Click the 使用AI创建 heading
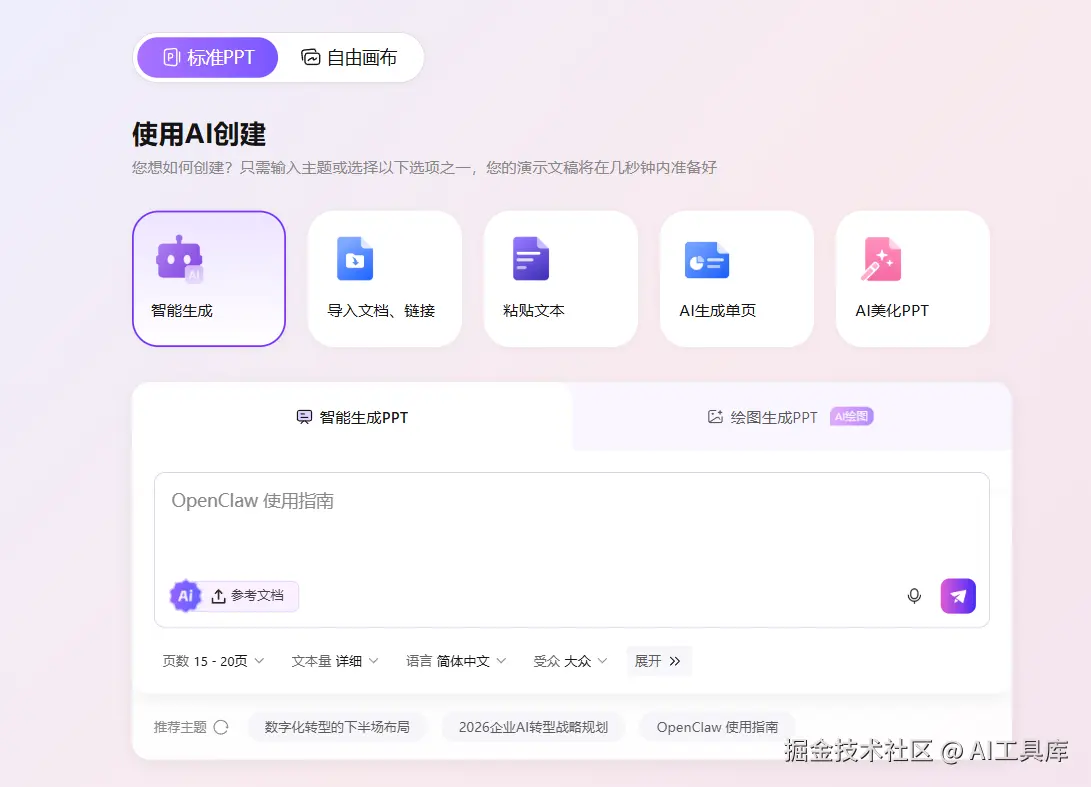This screenshot has width=1091, height=787. point(199,134)
